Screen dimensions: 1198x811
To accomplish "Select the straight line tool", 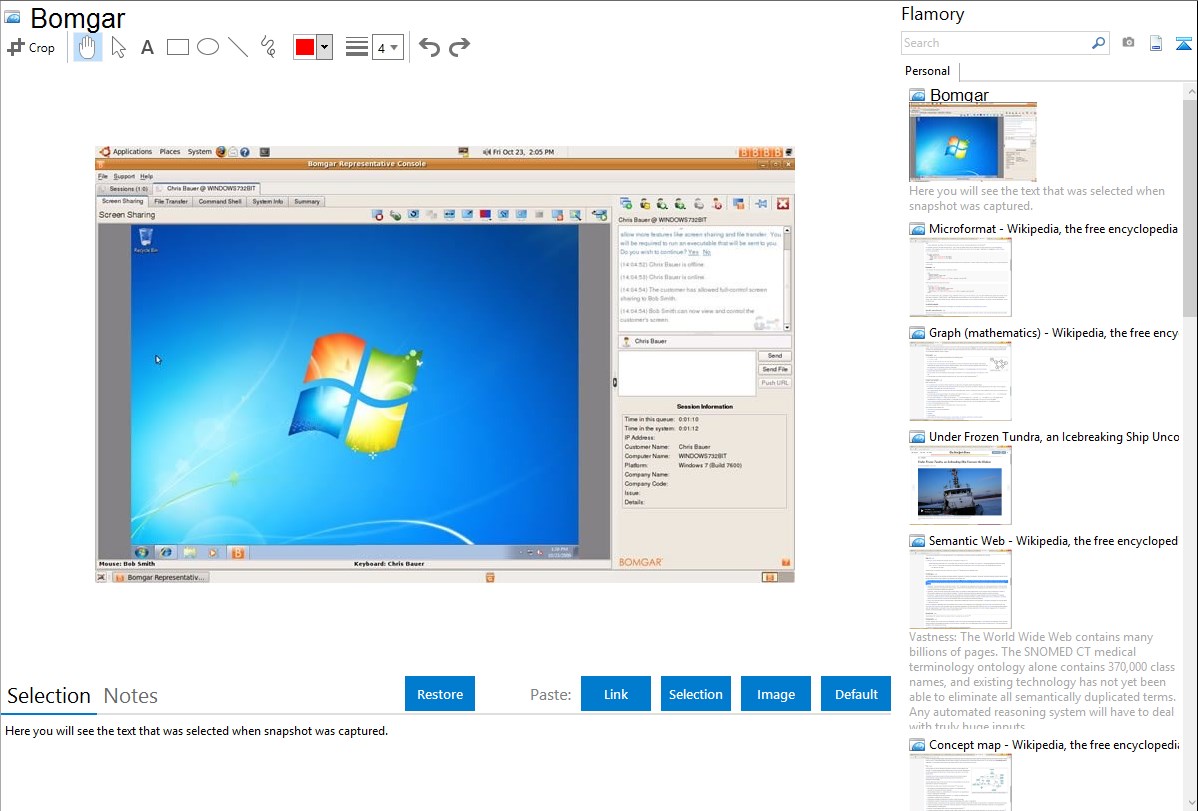I will point(238,47).
